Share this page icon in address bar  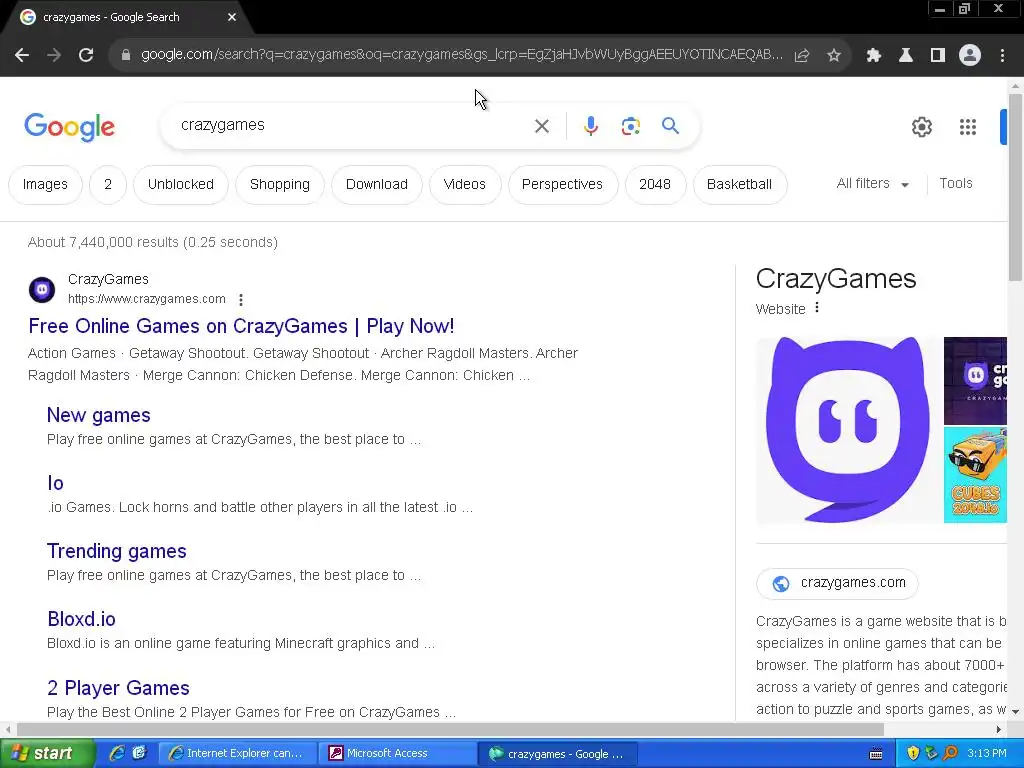click(802, 56)
